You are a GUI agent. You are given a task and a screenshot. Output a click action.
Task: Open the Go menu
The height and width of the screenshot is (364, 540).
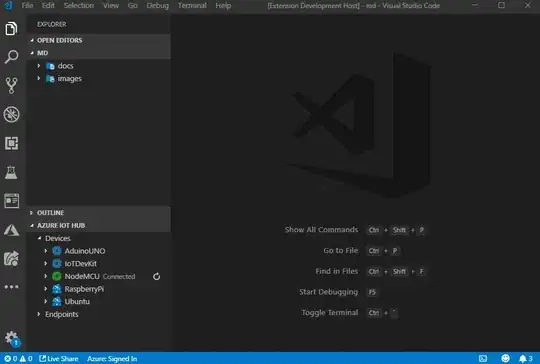coord(133,6)
